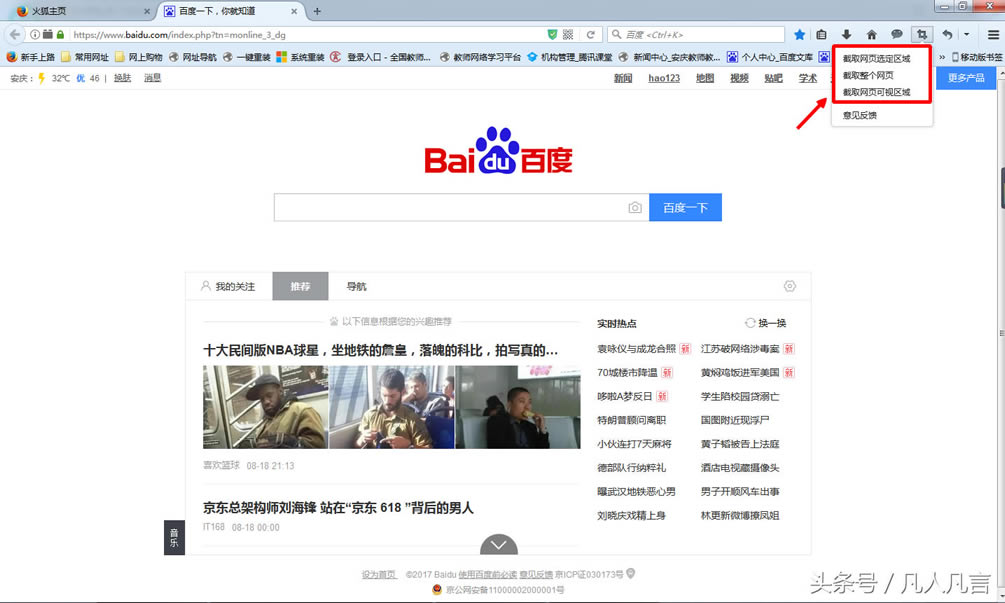Viewport: 1005px width, 603px height.
Task: Expand more news with the down chevron
Action: click(499, 545)
